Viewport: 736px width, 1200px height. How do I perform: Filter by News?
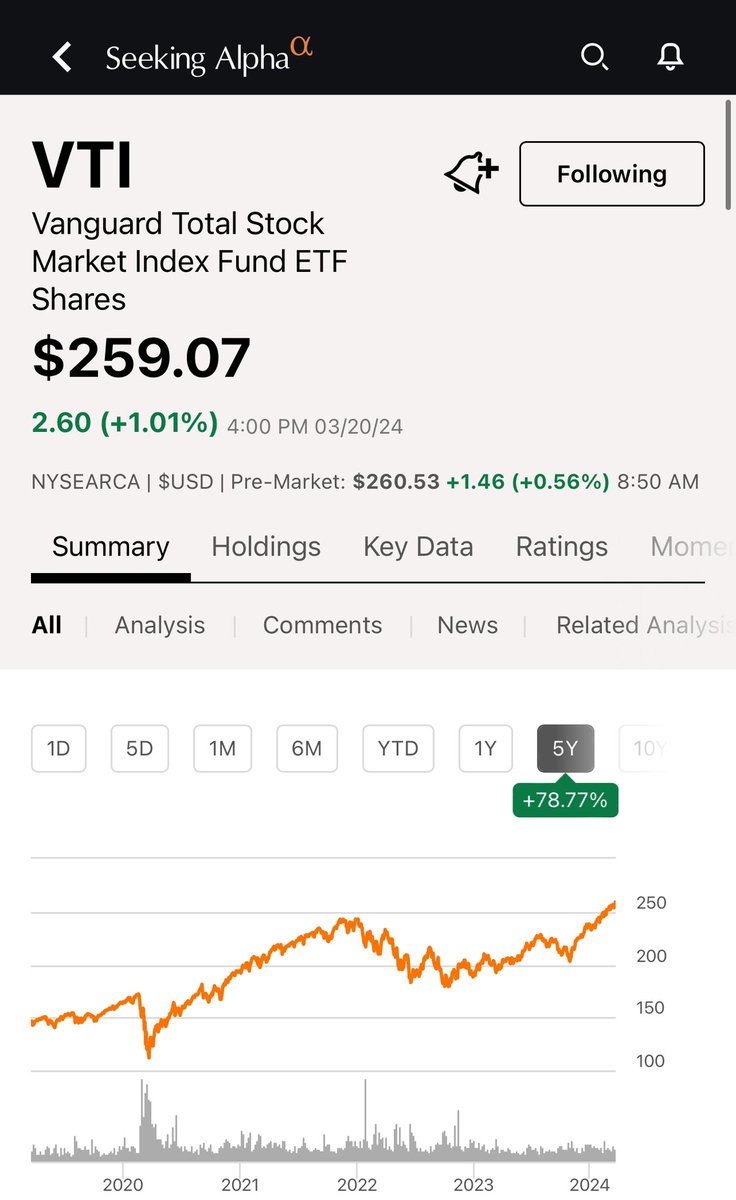467,625
